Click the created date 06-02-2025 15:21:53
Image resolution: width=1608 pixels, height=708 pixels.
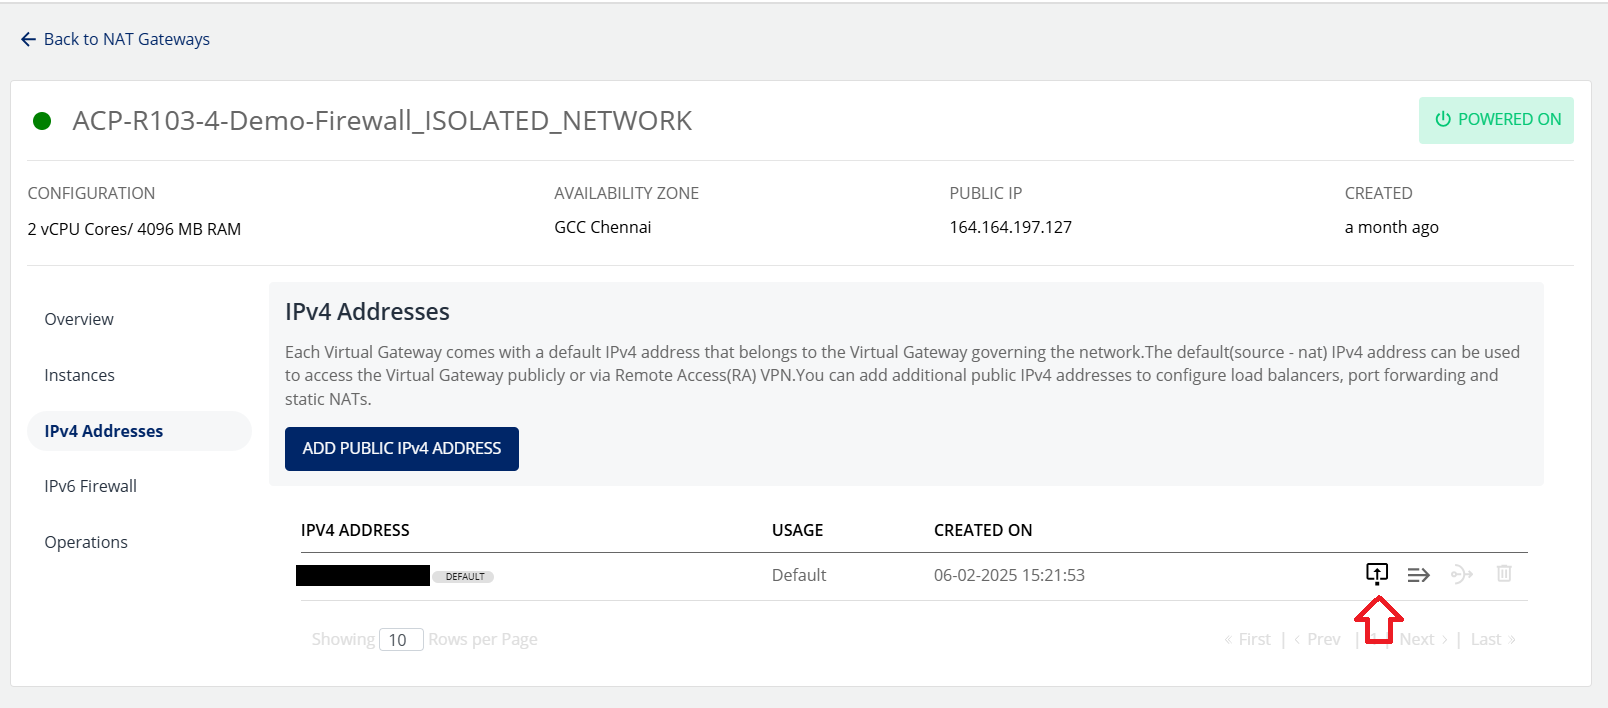pos(1009,575)
